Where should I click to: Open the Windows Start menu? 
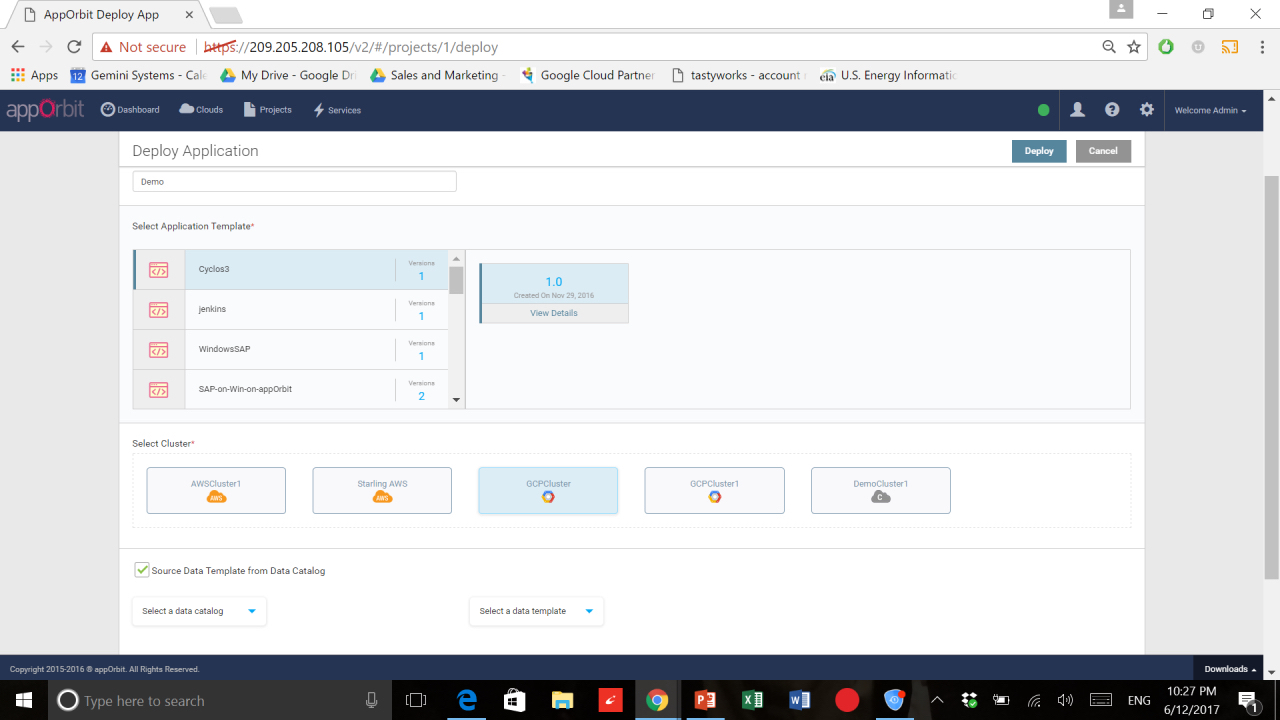tap(23, 700)
